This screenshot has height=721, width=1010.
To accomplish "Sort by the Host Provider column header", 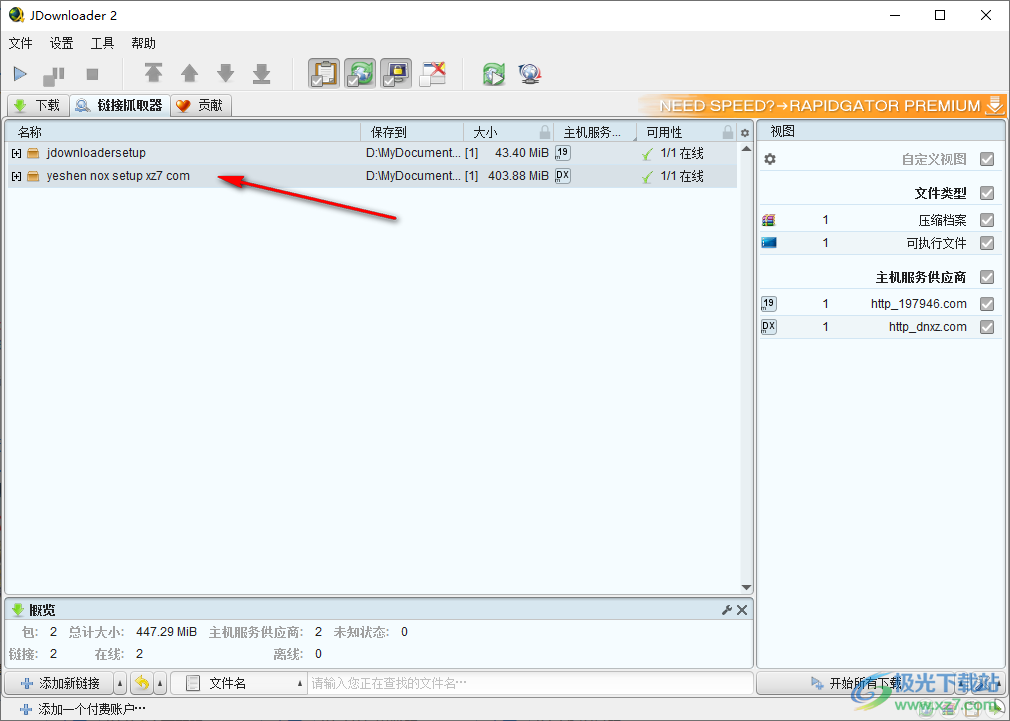I will tap(595, 132).
